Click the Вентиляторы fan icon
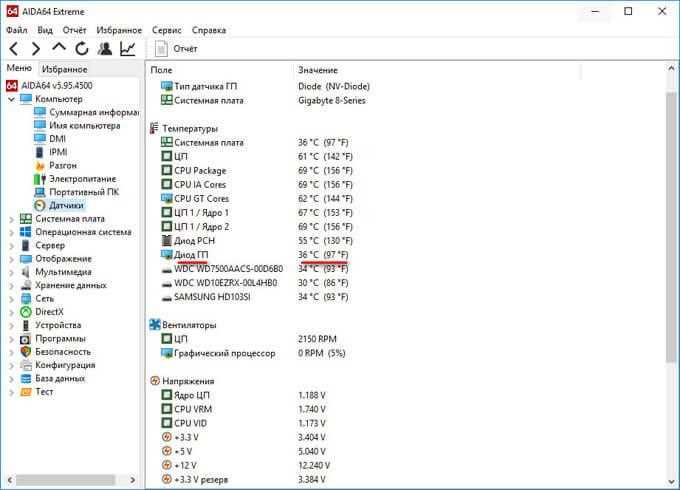680x490 pixels. coord(155,325)
